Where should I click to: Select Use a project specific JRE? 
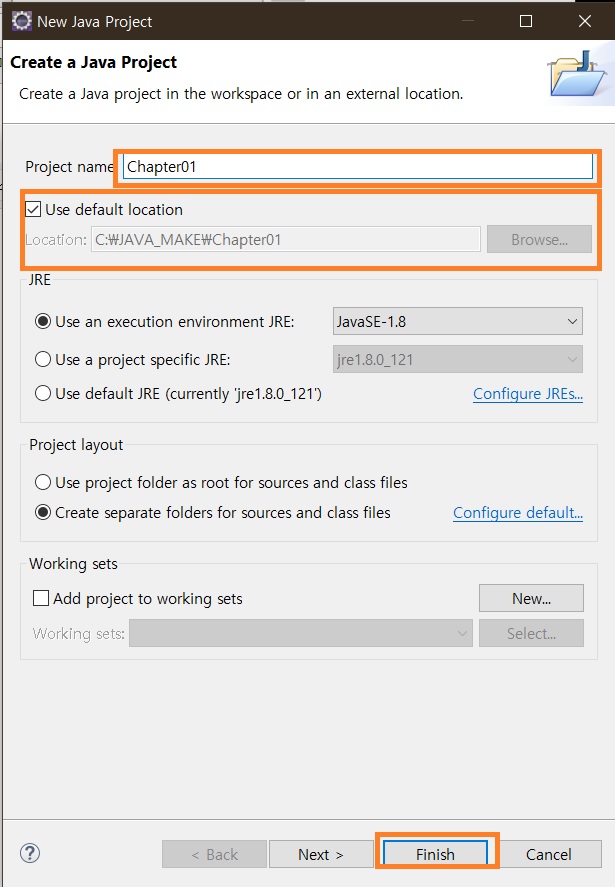pyautogui.click(x=43, y=360)
